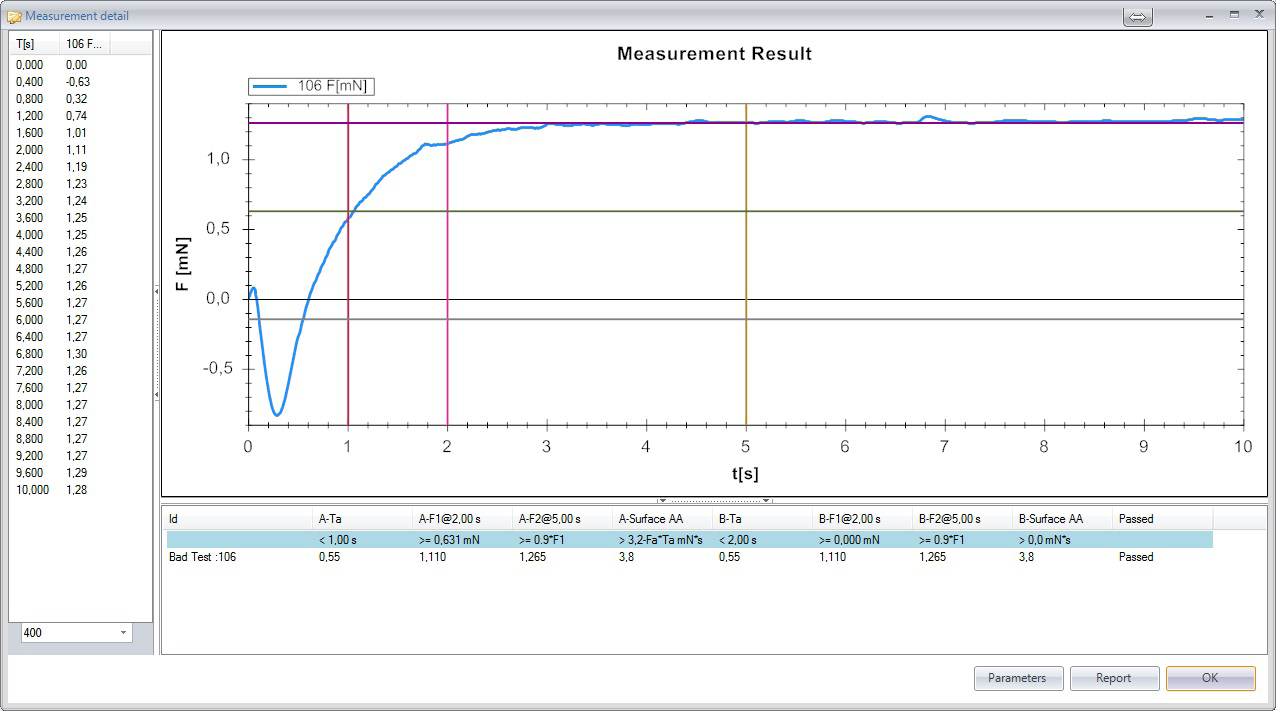
Task: Select the 6,800 time row in data list
Action: click(x=30, y=354)
